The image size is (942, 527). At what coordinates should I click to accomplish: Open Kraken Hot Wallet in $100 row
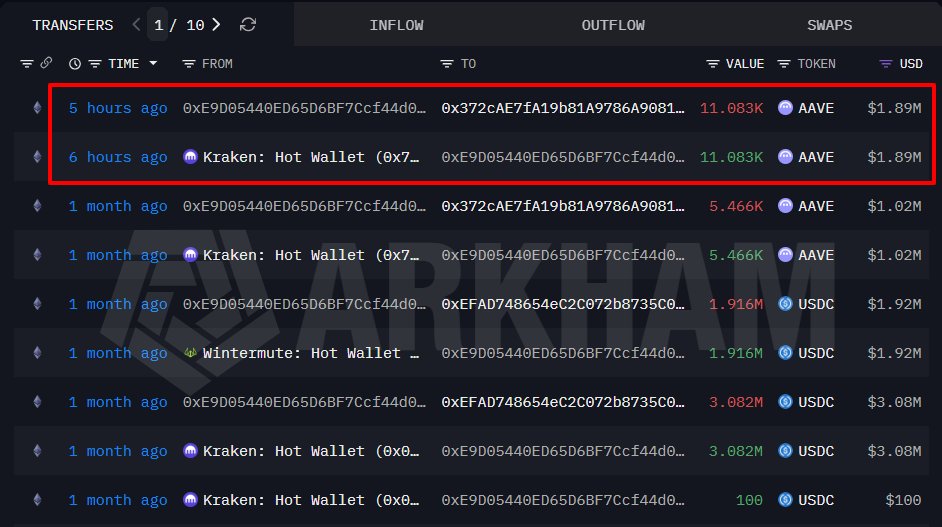[311, 500]
